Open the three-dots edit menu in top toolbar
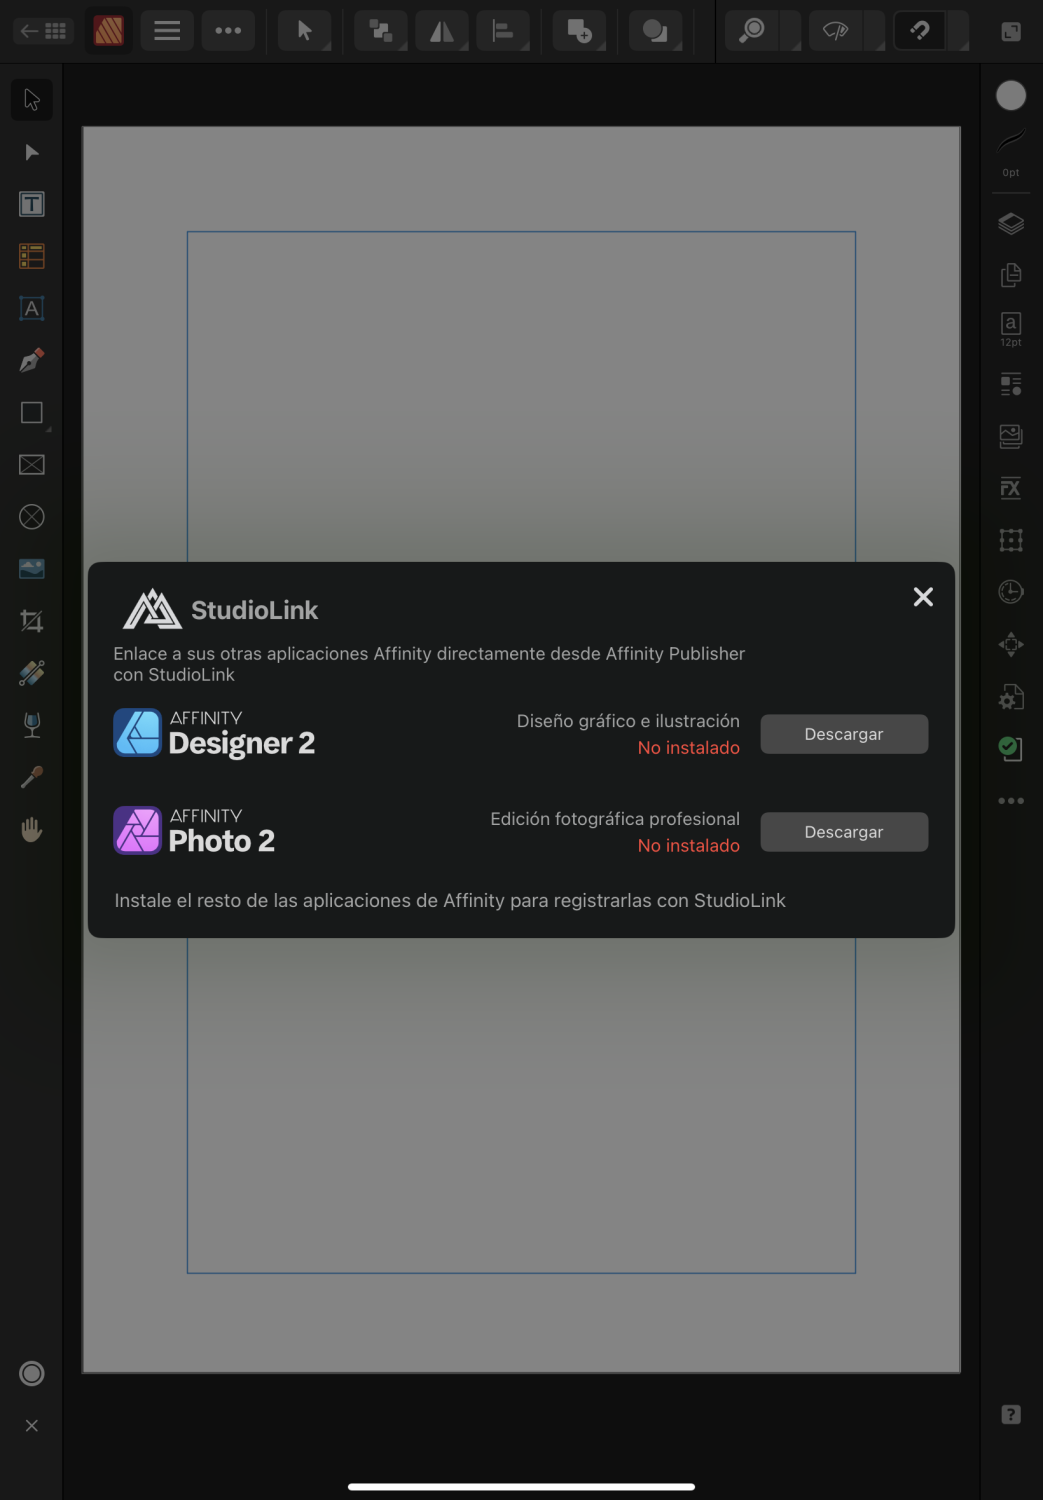Image resolution: width=1043 pixels, height=1500 pixels. click(228, 31)
